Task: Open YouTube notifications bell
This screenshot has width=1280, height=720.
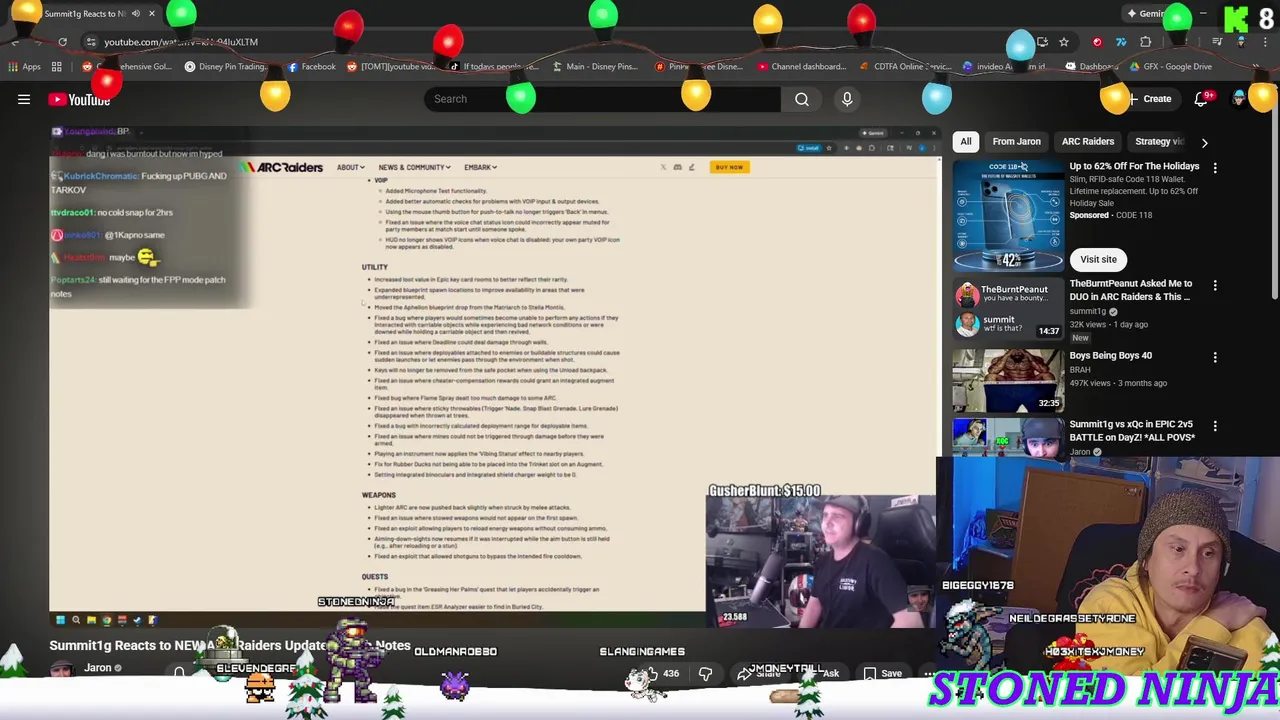Action: 1201,99
